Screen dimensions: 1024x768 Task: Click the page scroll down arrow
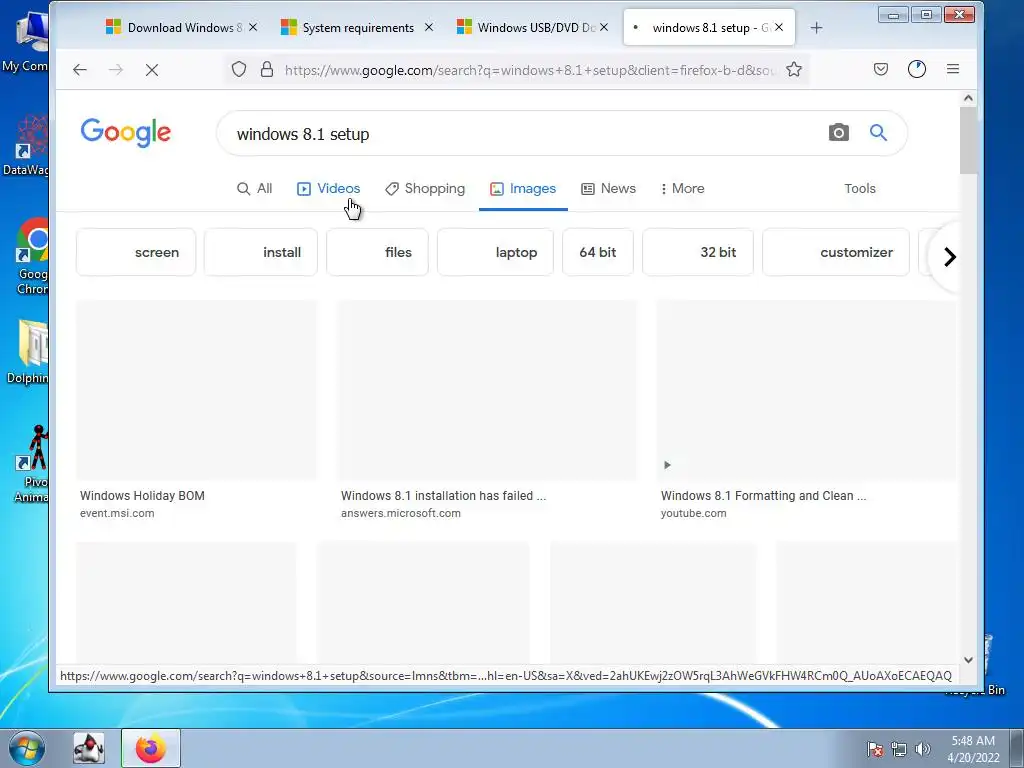coord(968,660)
